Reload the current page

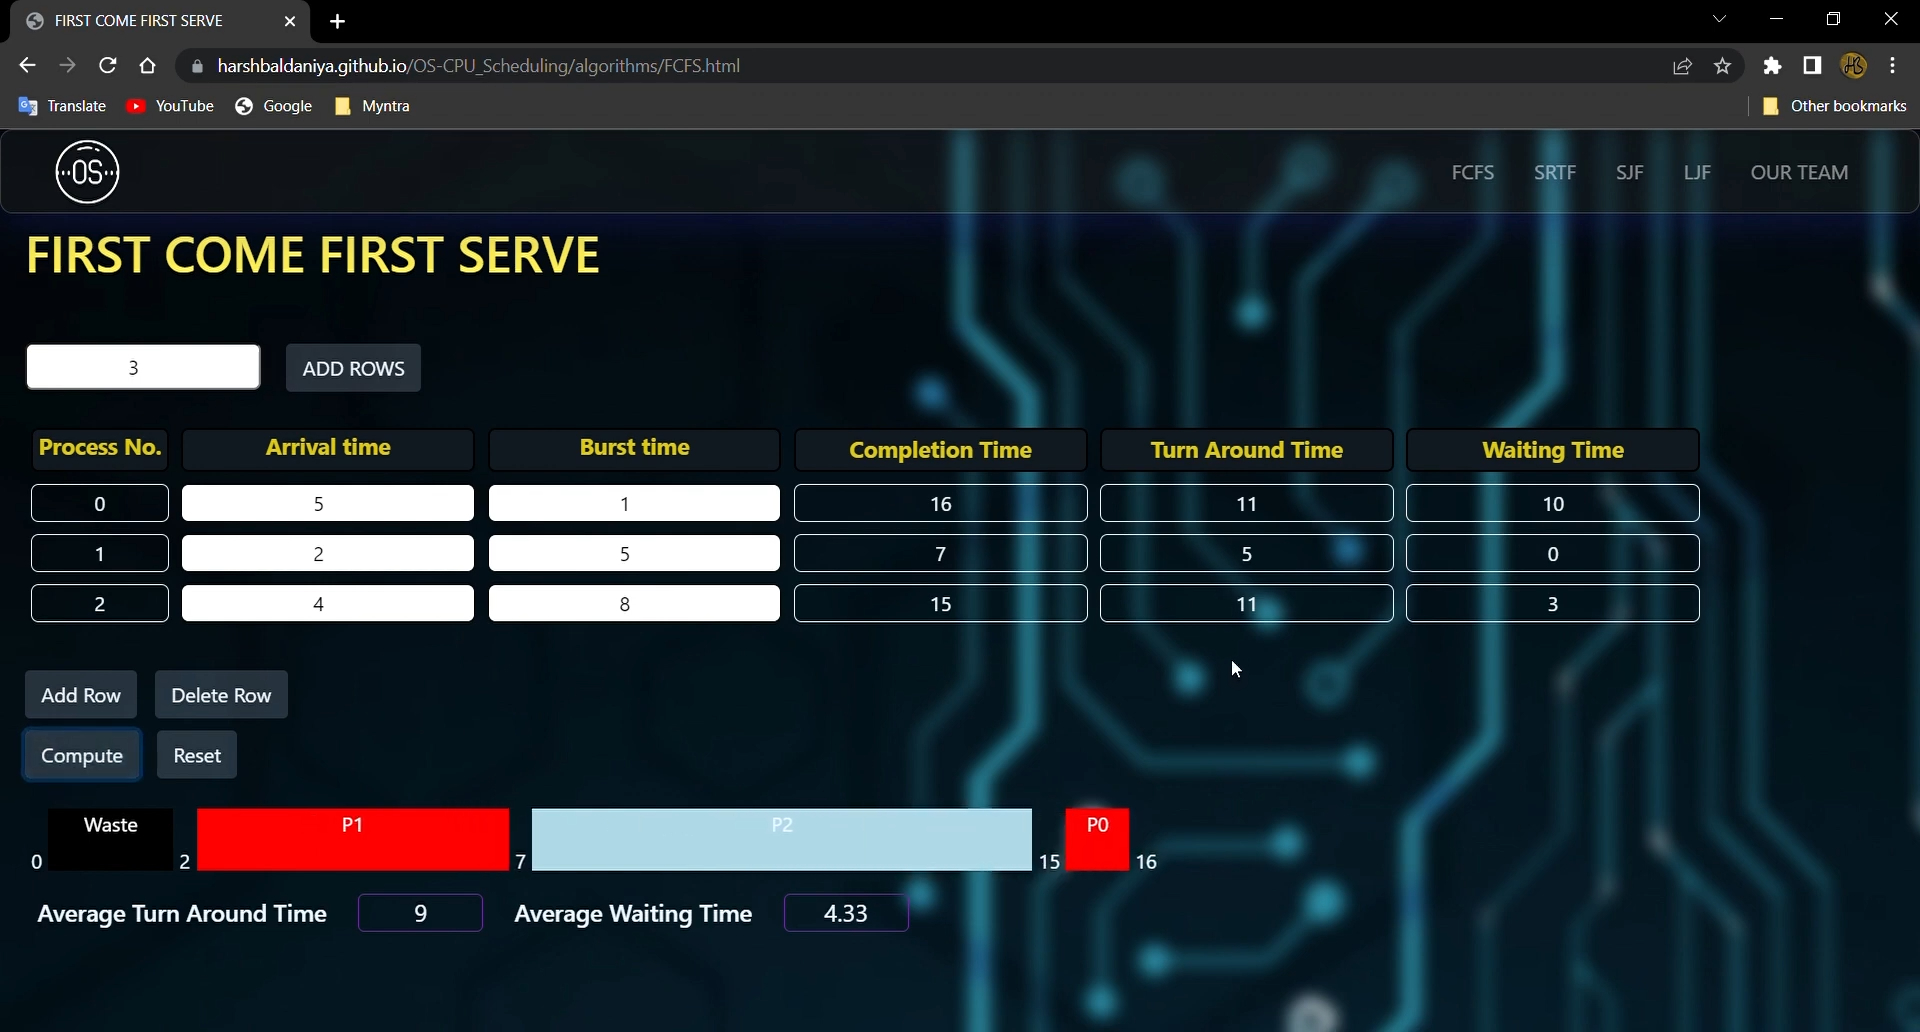[107, 65]
